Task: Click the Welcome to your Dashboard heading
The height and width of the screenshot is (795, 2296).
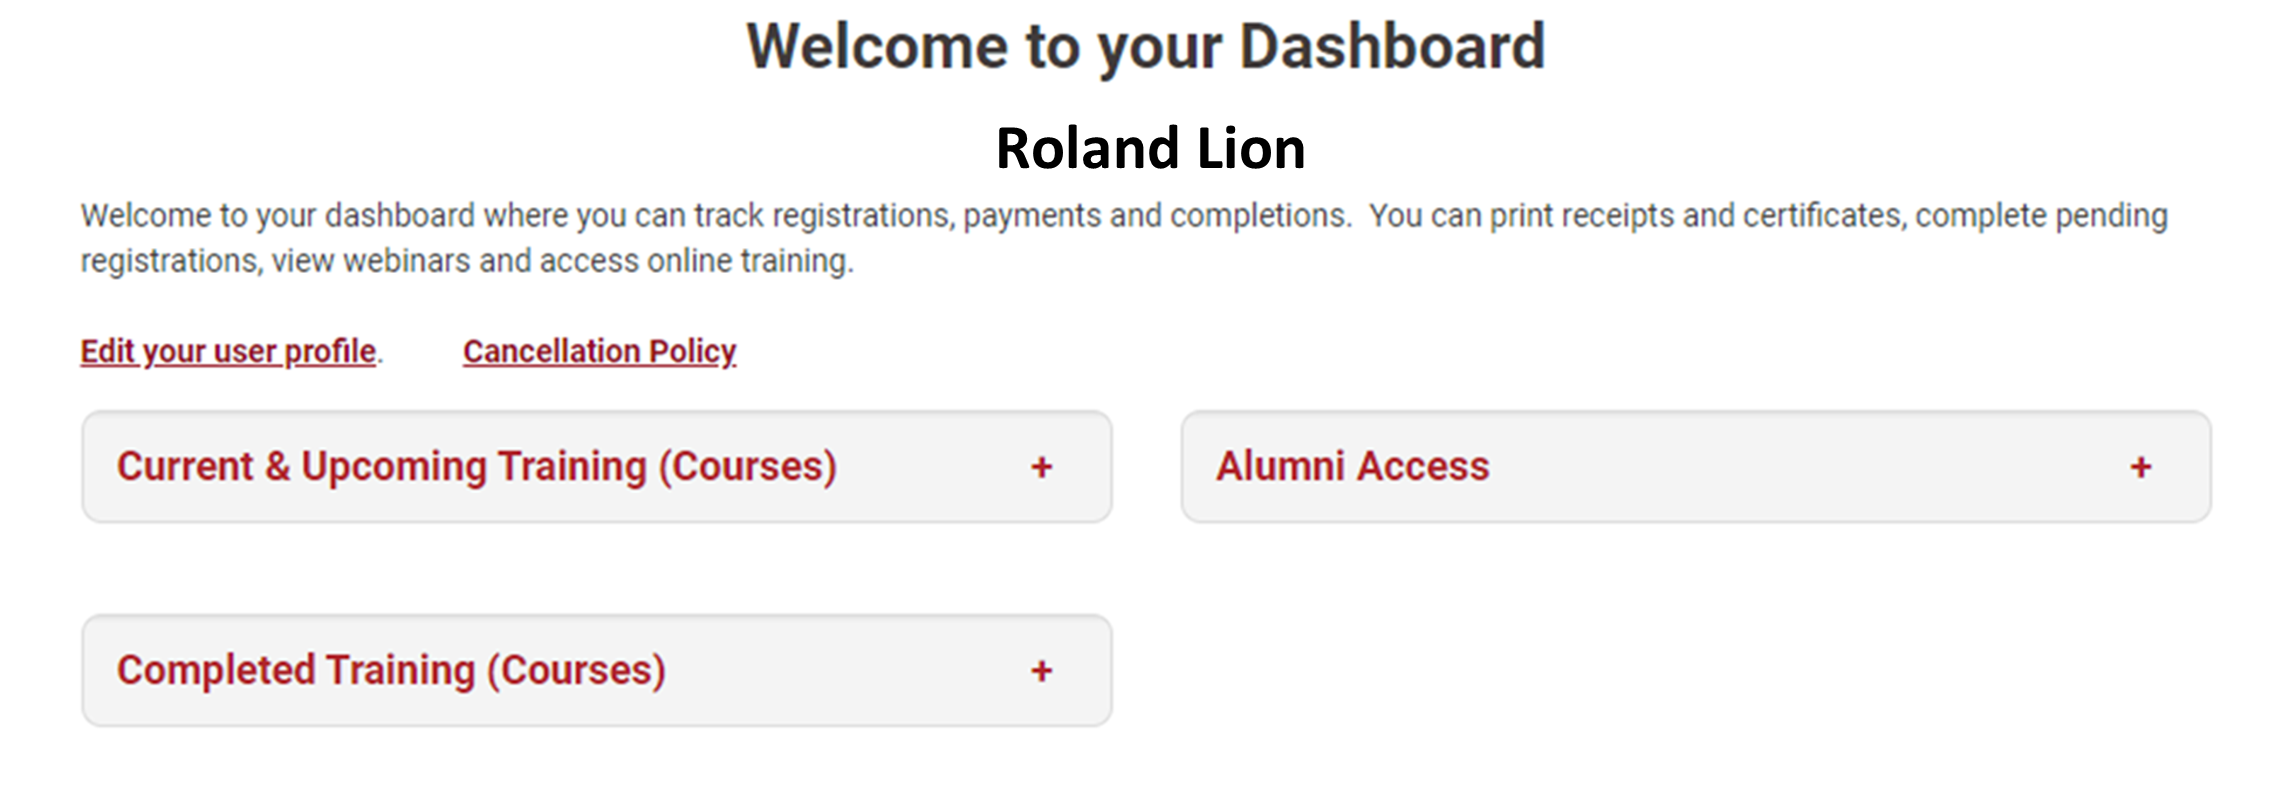Action: (x=1146, y=47)
